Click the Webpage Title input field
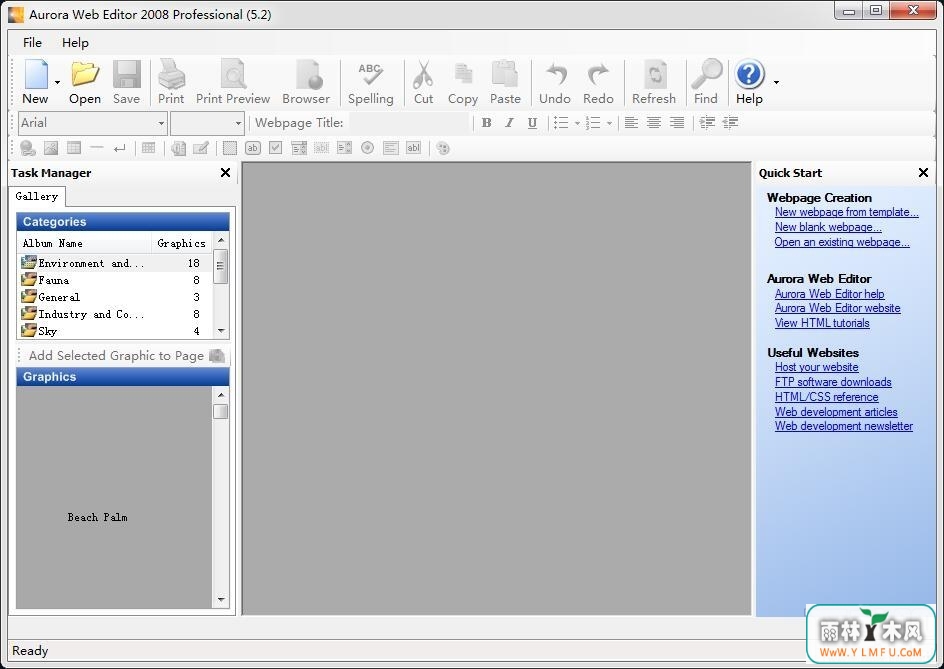 409,123
